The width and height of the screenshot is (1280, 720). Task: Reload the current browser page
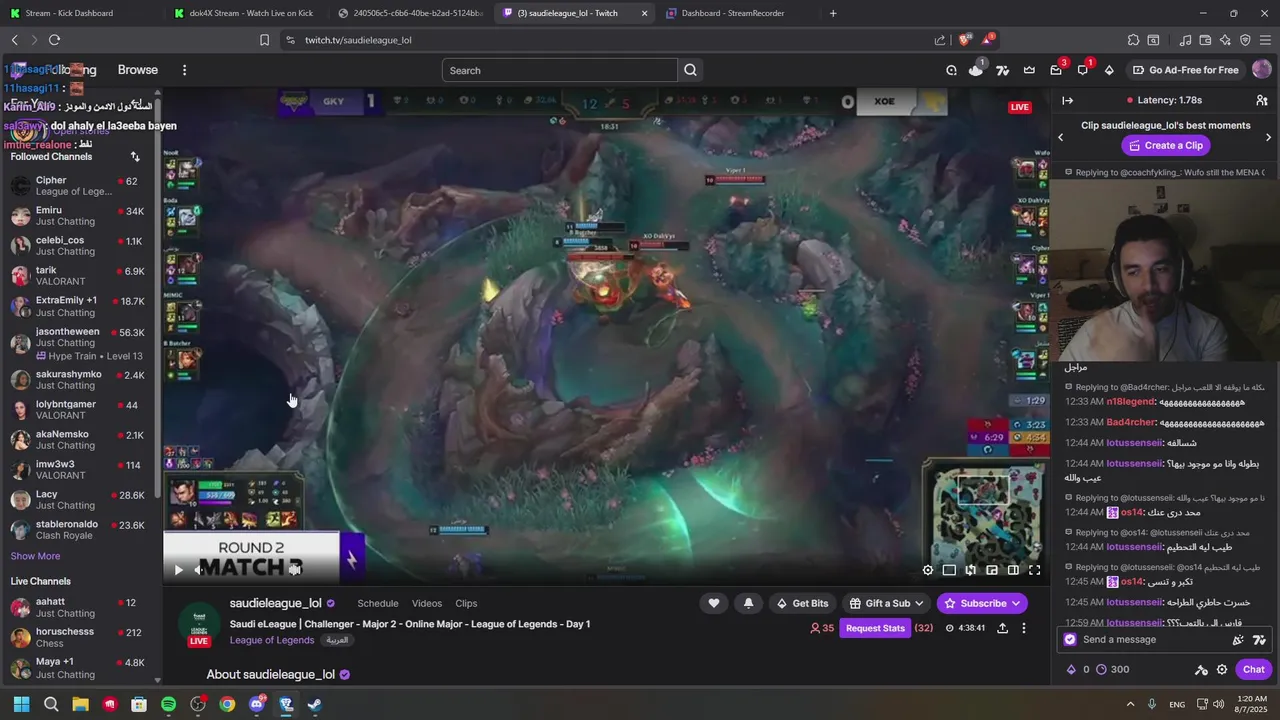click(54, 40)
